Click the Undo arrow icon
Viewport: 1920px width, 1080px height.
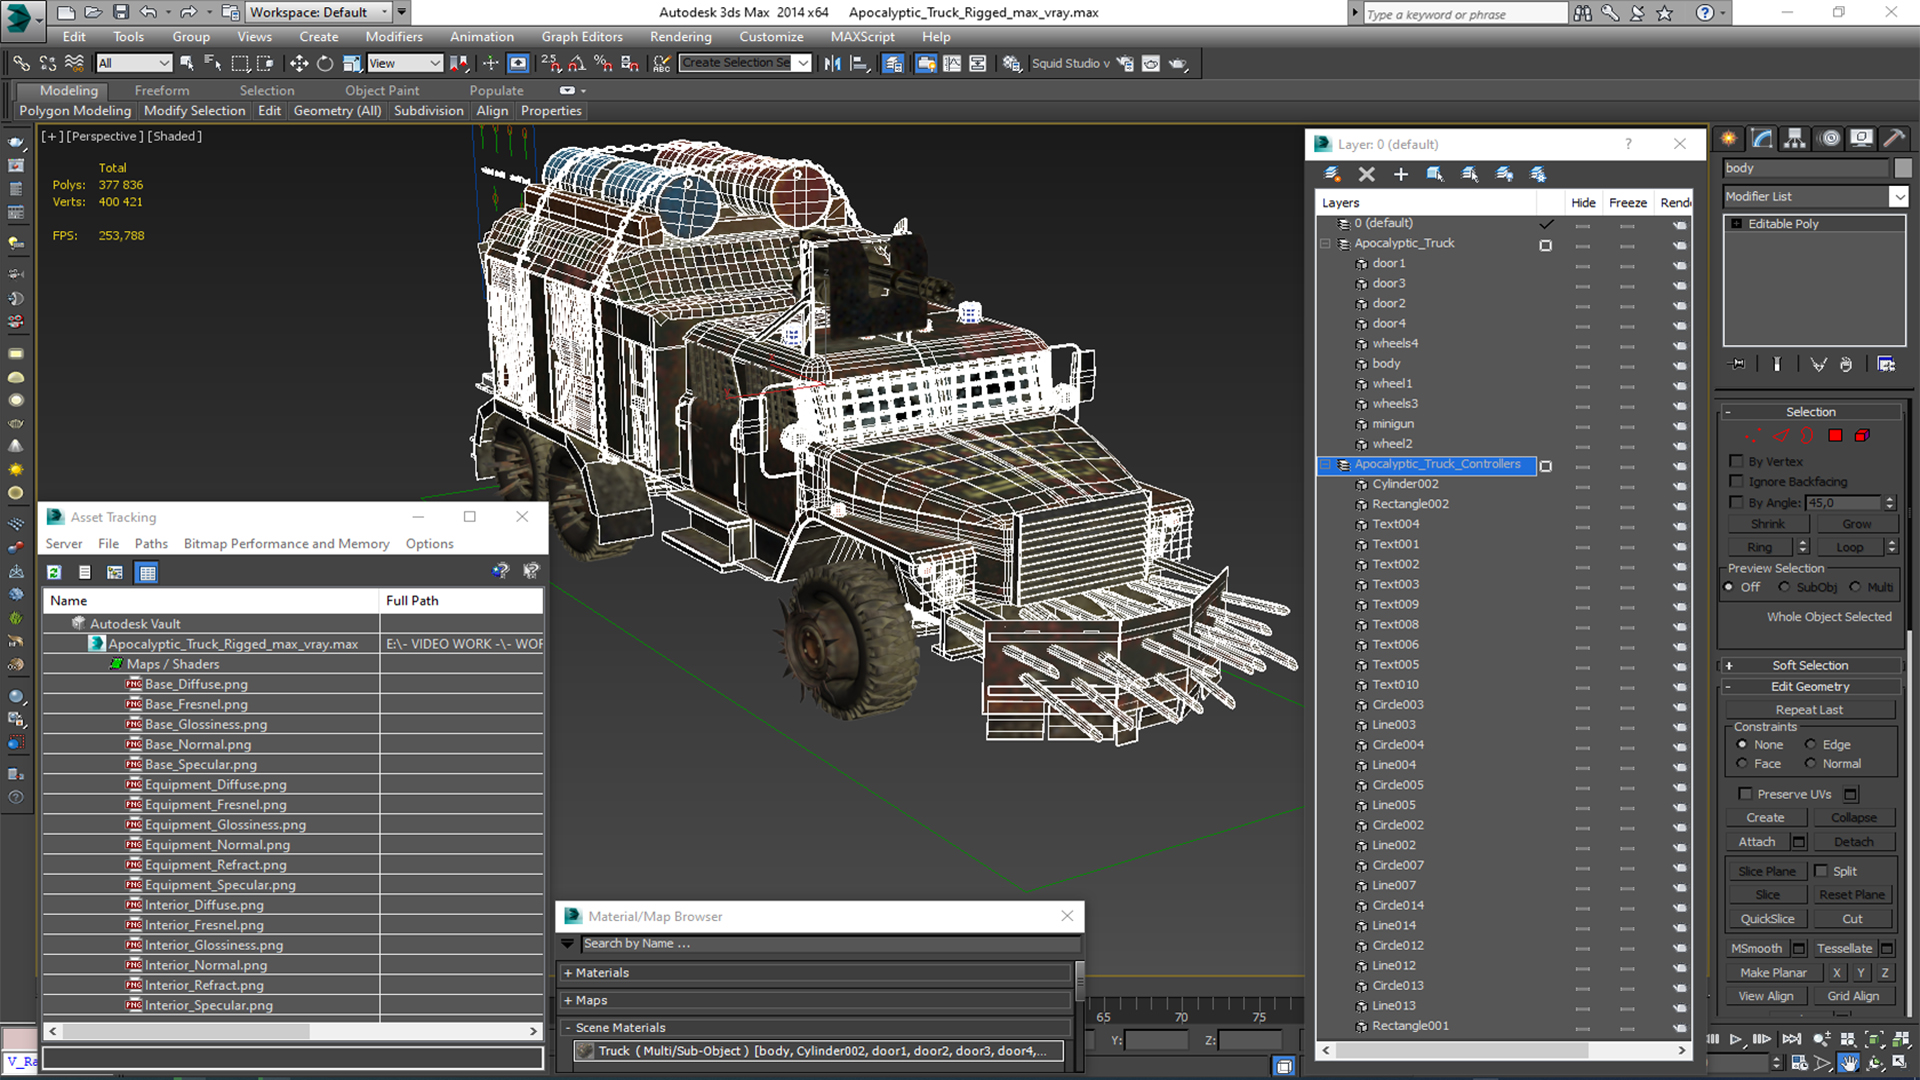point(148,12)
